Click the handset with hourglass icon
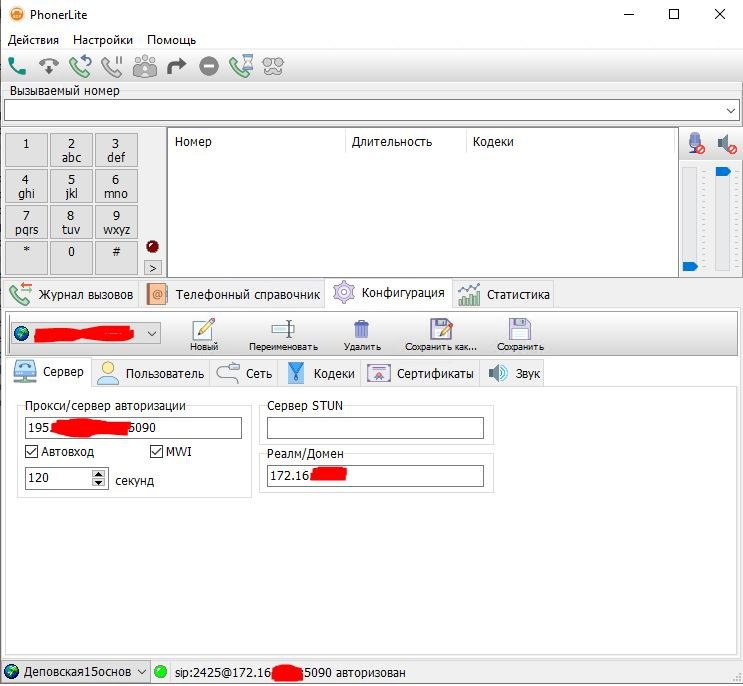Image resolution: width=743 pixels, height=686 pixels. pyautogui.click(x=241, y=66)
